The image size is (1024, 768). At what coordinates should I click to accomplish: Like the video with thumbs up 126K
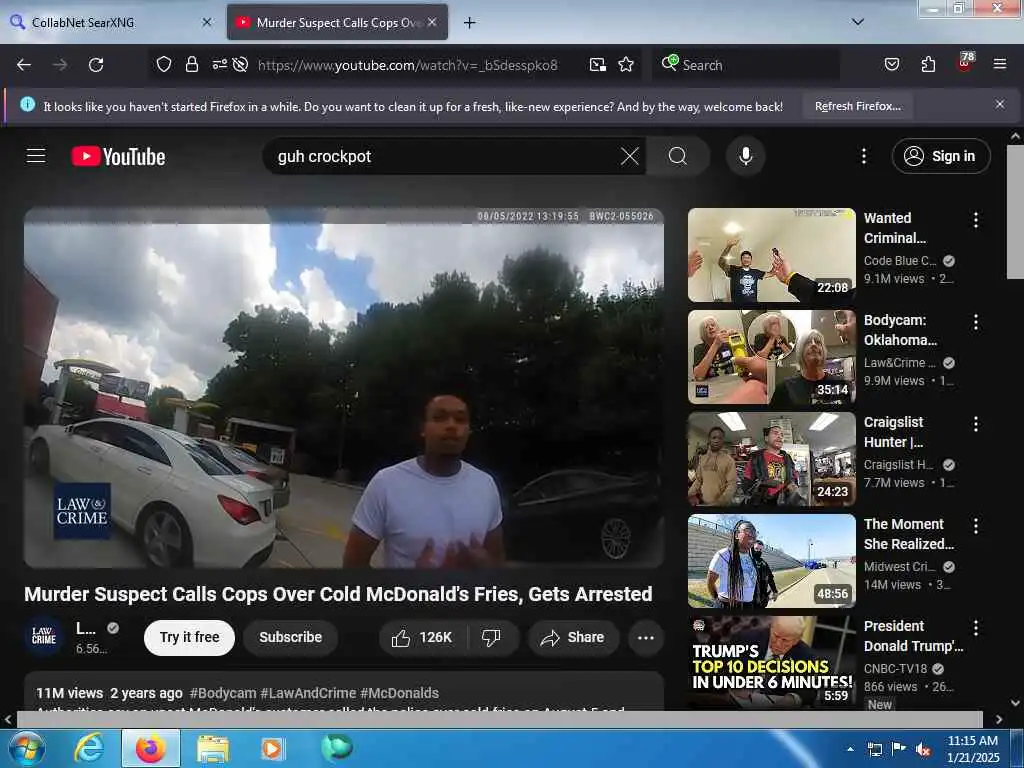(423, 637)
